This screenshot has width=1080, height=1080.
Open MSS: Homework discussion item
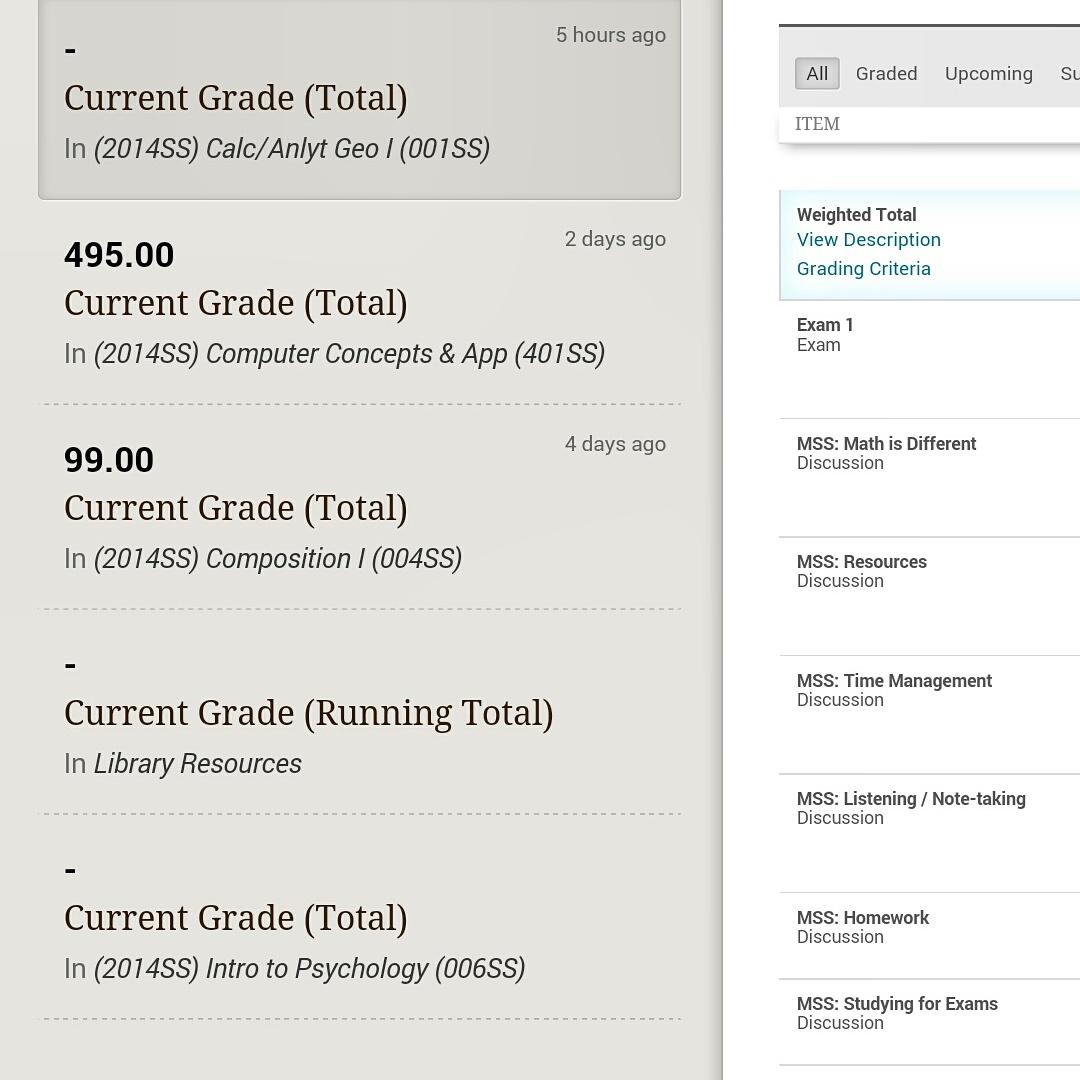pyautogui.click(x=929, y=937)
